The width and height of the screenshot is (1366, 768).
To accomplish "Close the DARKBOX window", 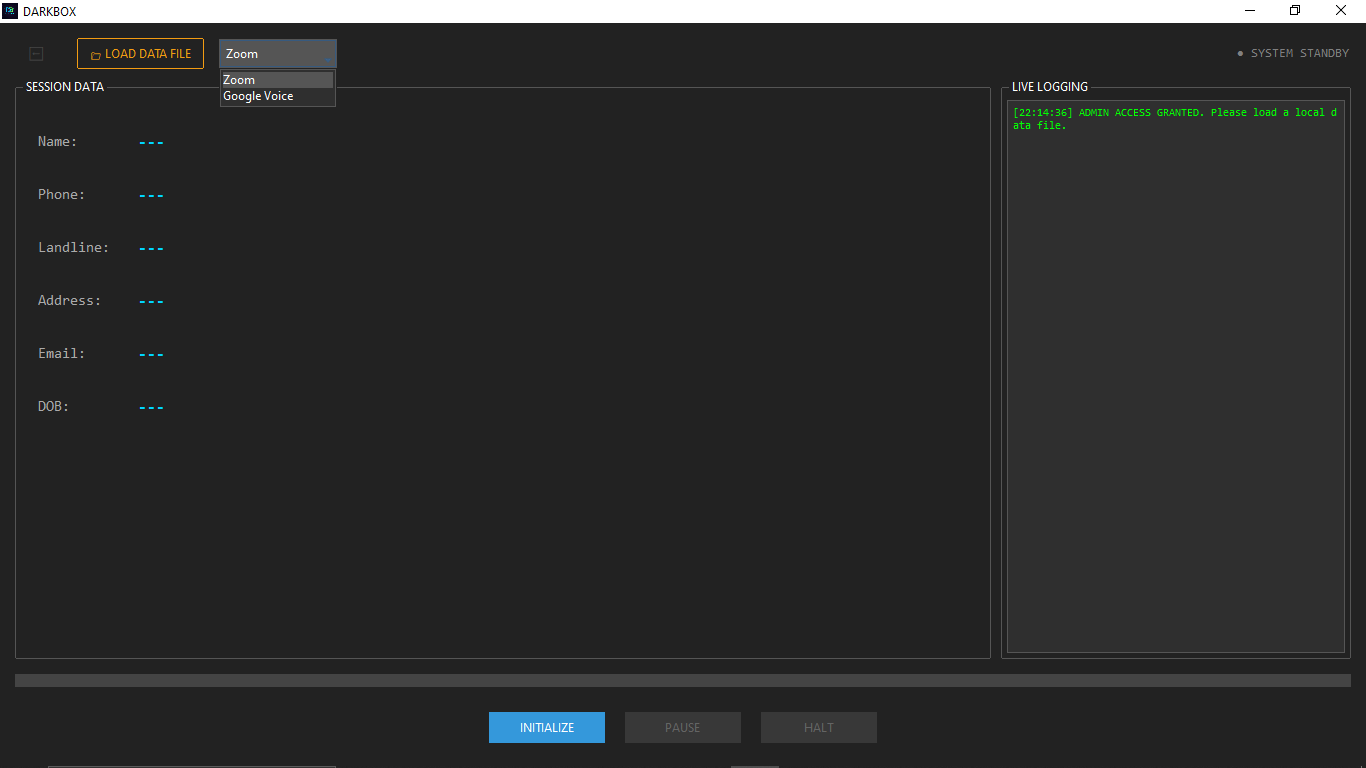I will click(x=1341, y=11).
